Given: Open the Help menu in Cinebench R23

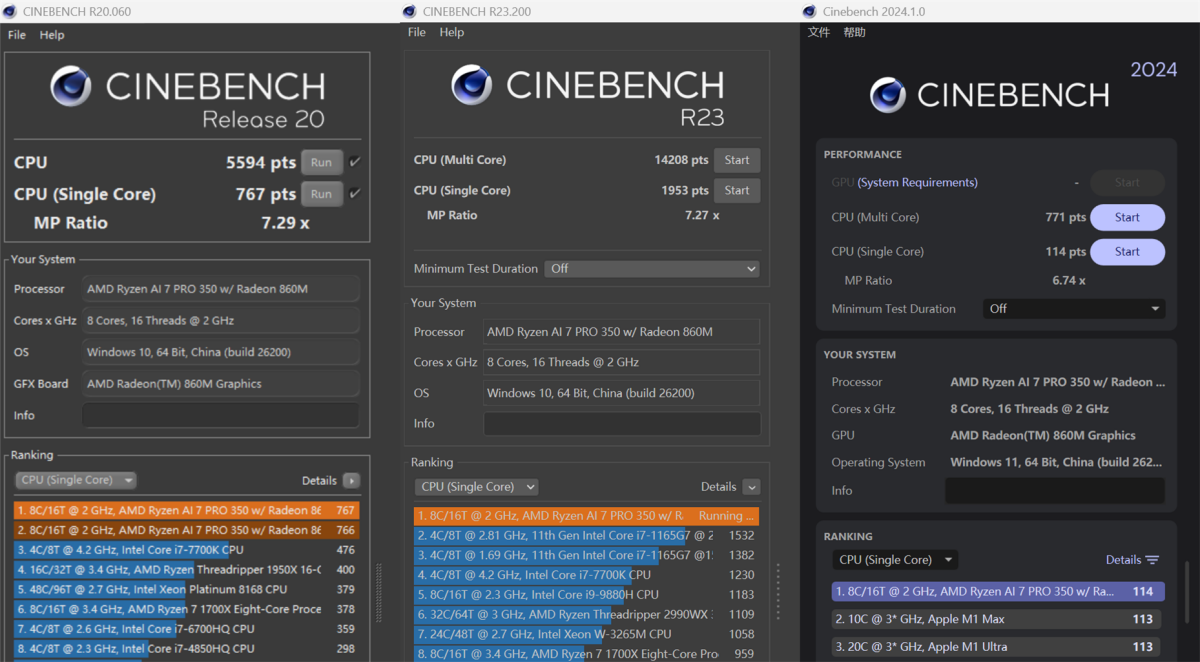Looking at the screenshot, I should (452, 32).
